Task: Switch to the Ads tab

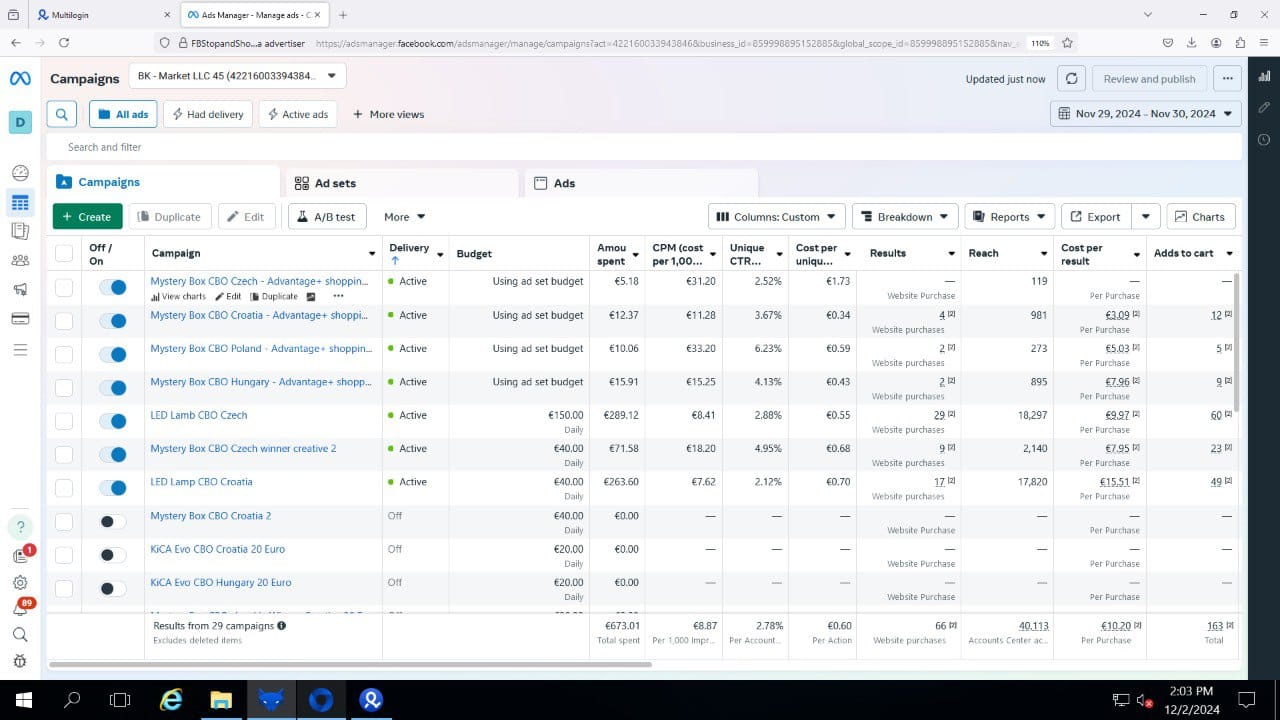Action: (564, 183)
